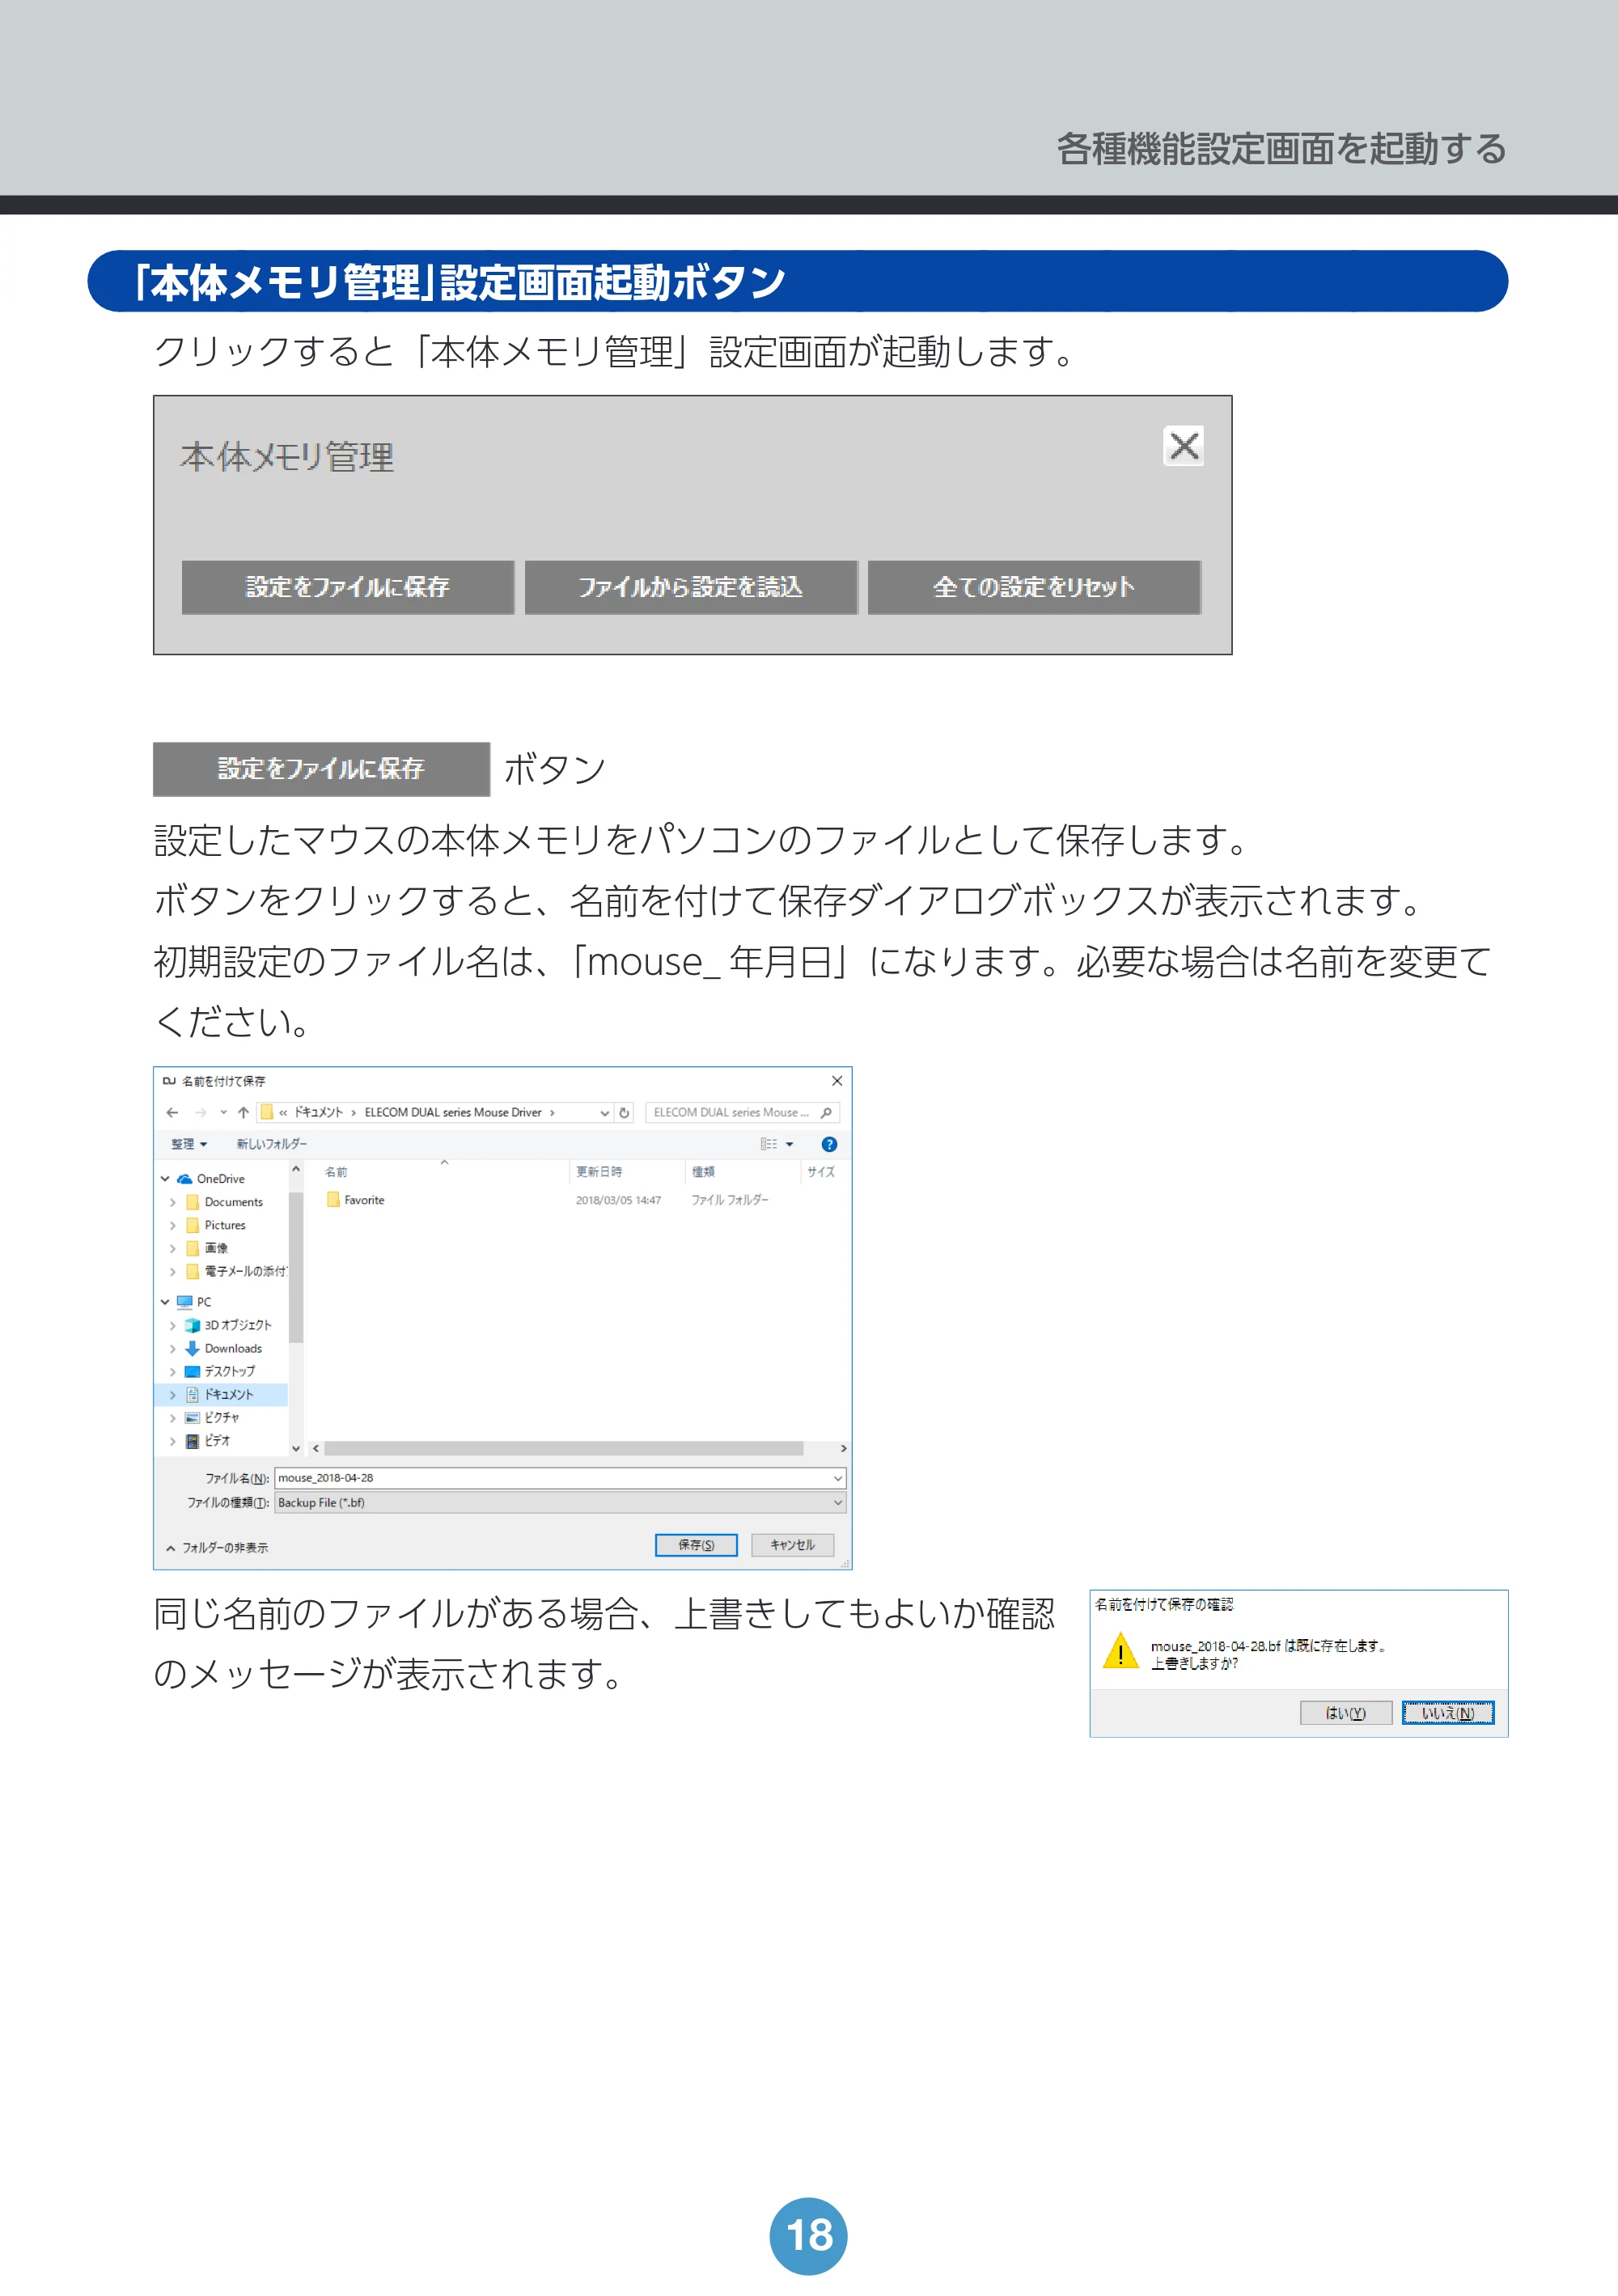This screenshot has height=2296, width=1618.
Task: Click the 3D オブジェクト icon
Action: (193, 1325)
